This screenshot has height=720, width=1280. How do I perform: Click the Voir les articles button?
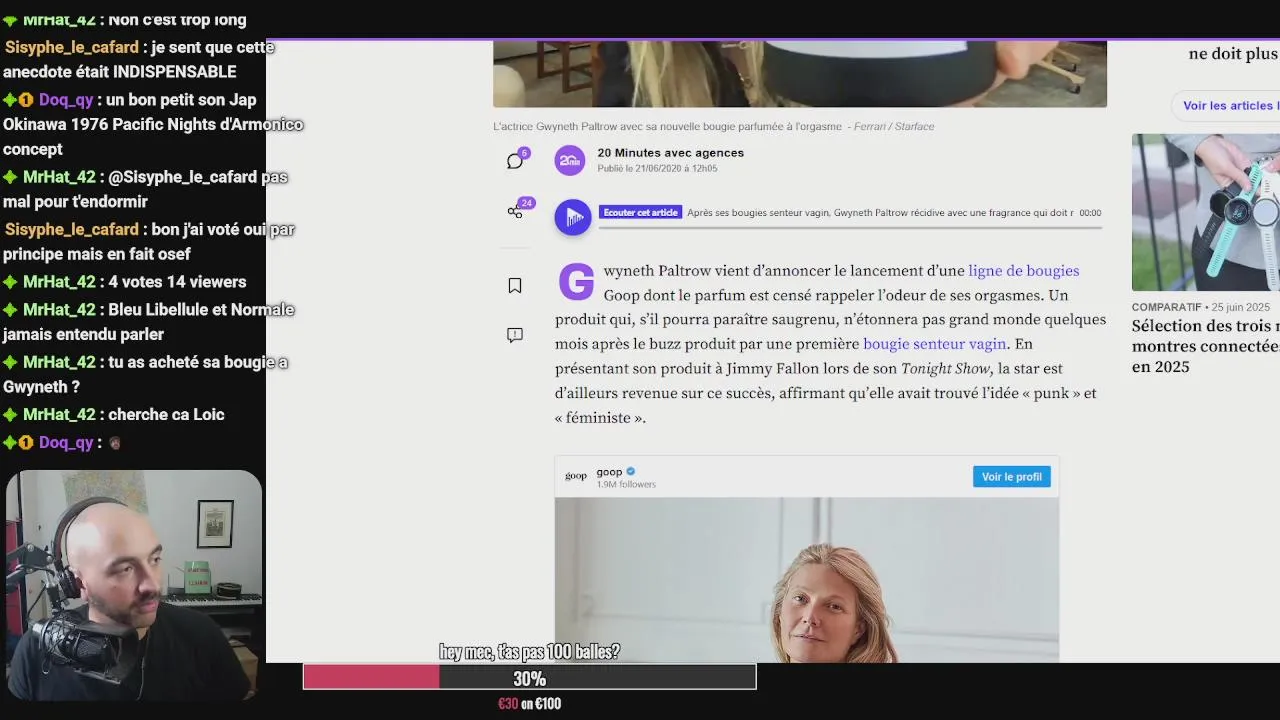pos(1228,106)
